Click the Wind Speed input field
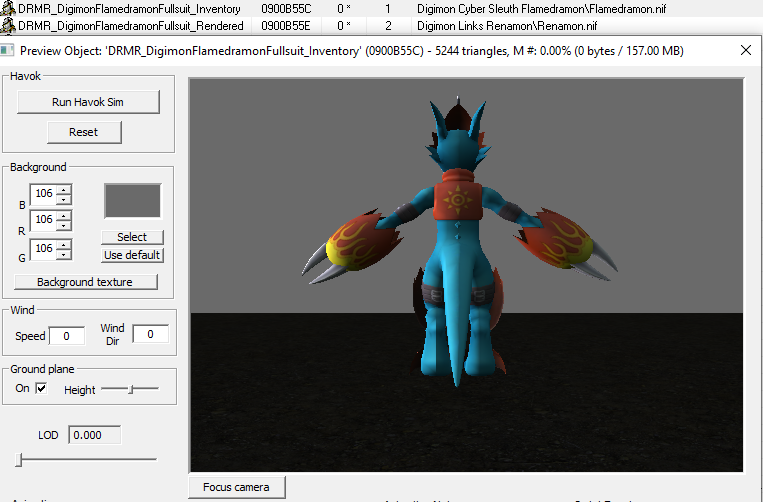Image resolution: width=763 pixels, height=502 pixels. point(67,336)
